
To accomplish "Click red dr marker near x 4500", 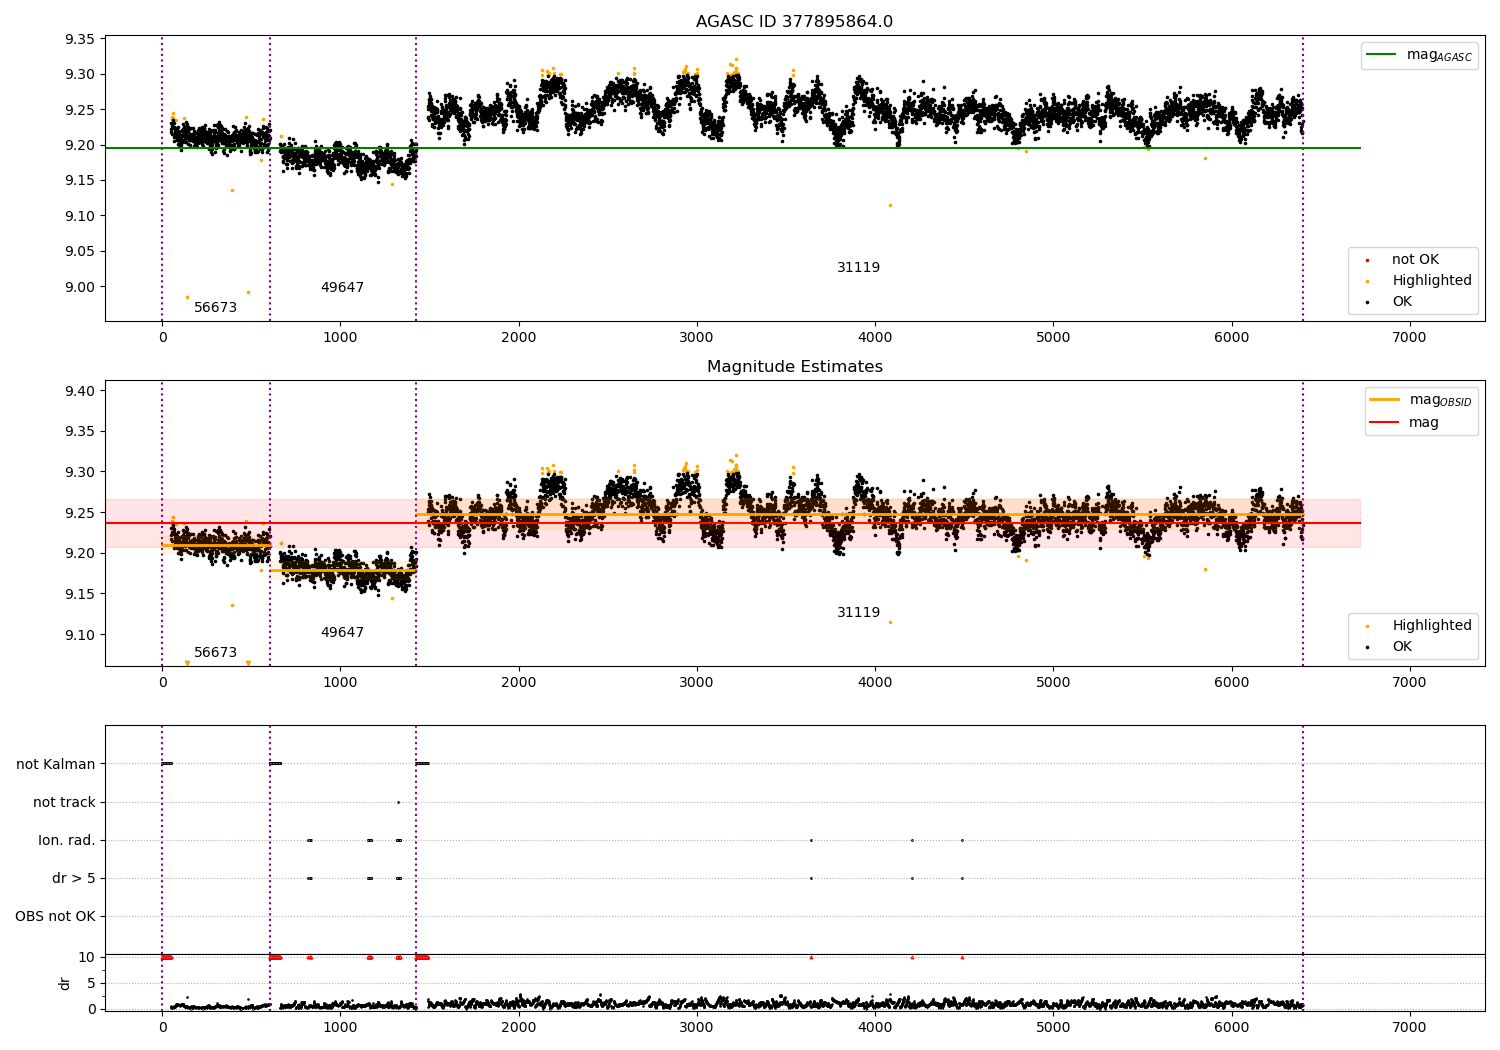I will coord(962,957).
